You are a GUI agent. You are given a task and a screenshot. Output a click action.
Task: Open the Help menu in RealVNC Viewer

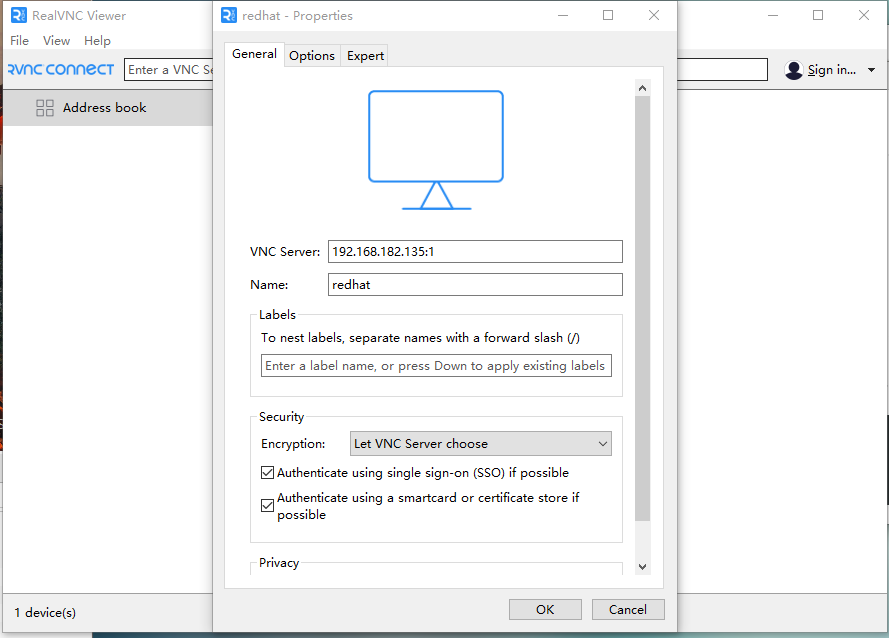97,41
